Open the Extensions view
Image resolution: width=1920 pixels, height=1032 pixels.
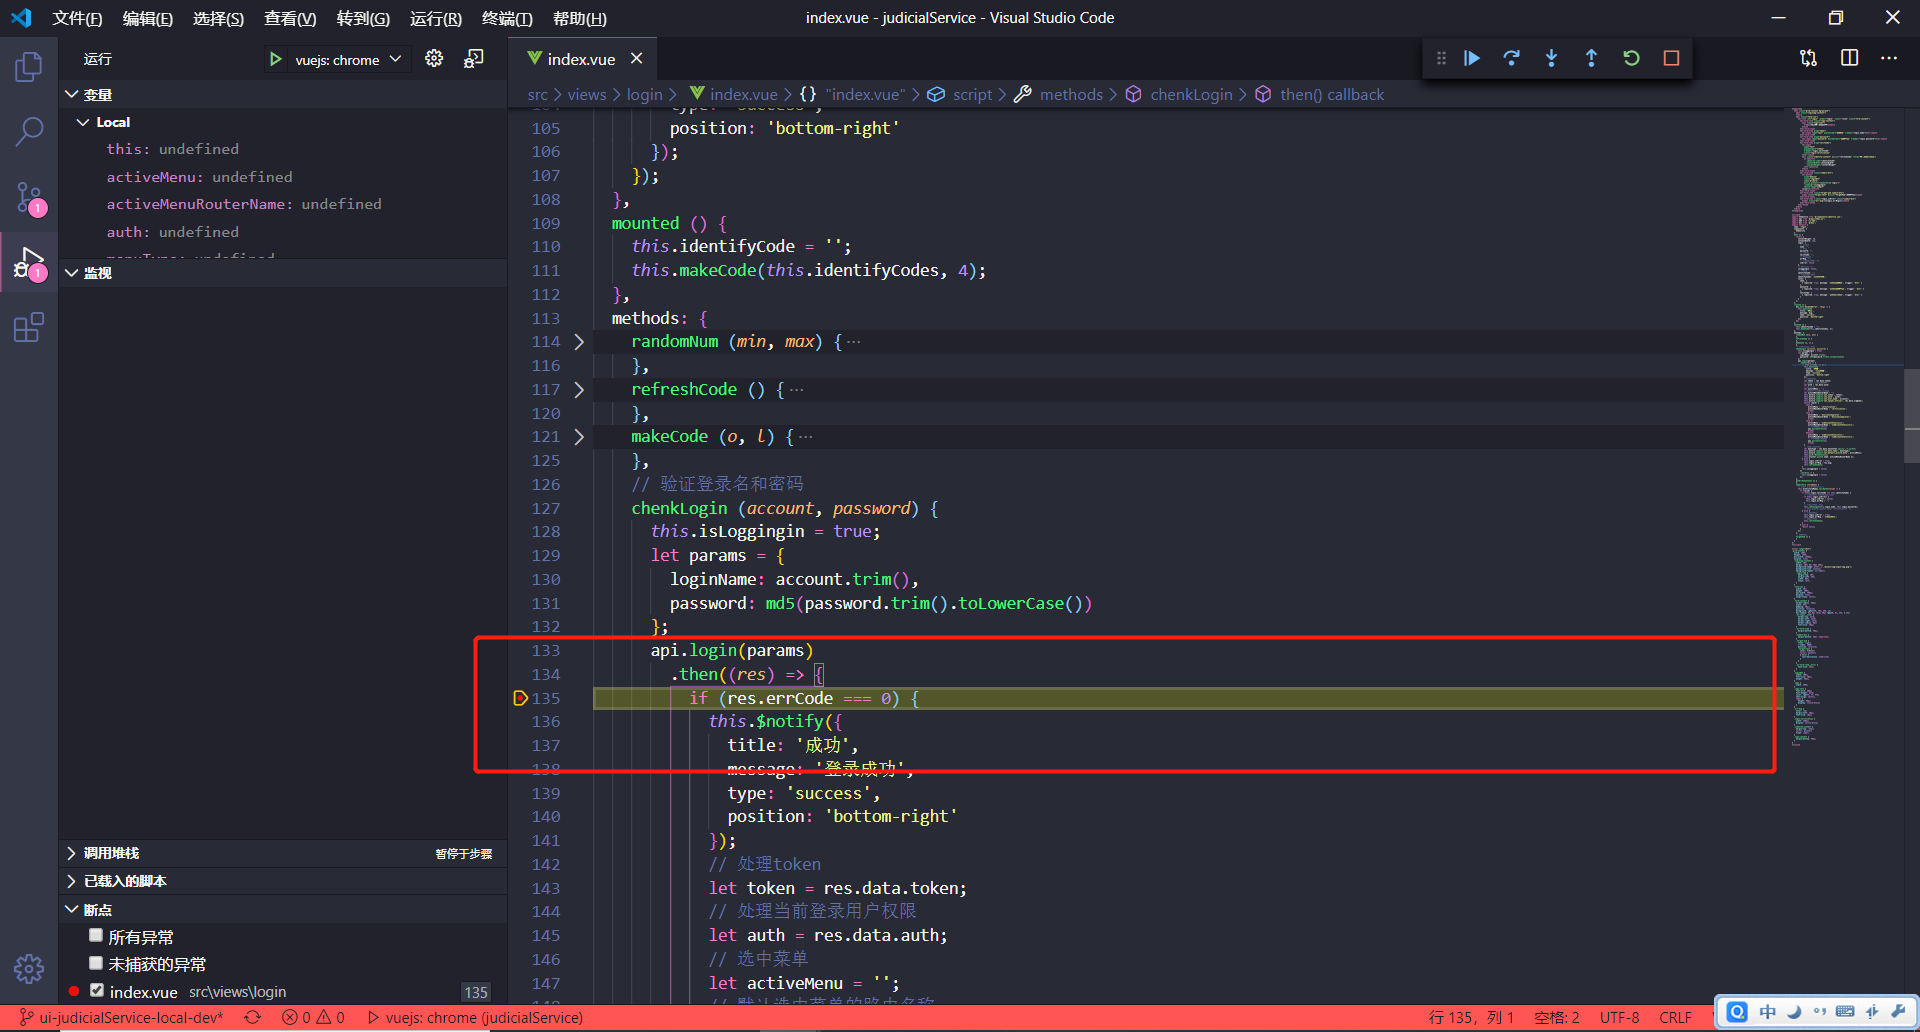(x=29, y=327)
